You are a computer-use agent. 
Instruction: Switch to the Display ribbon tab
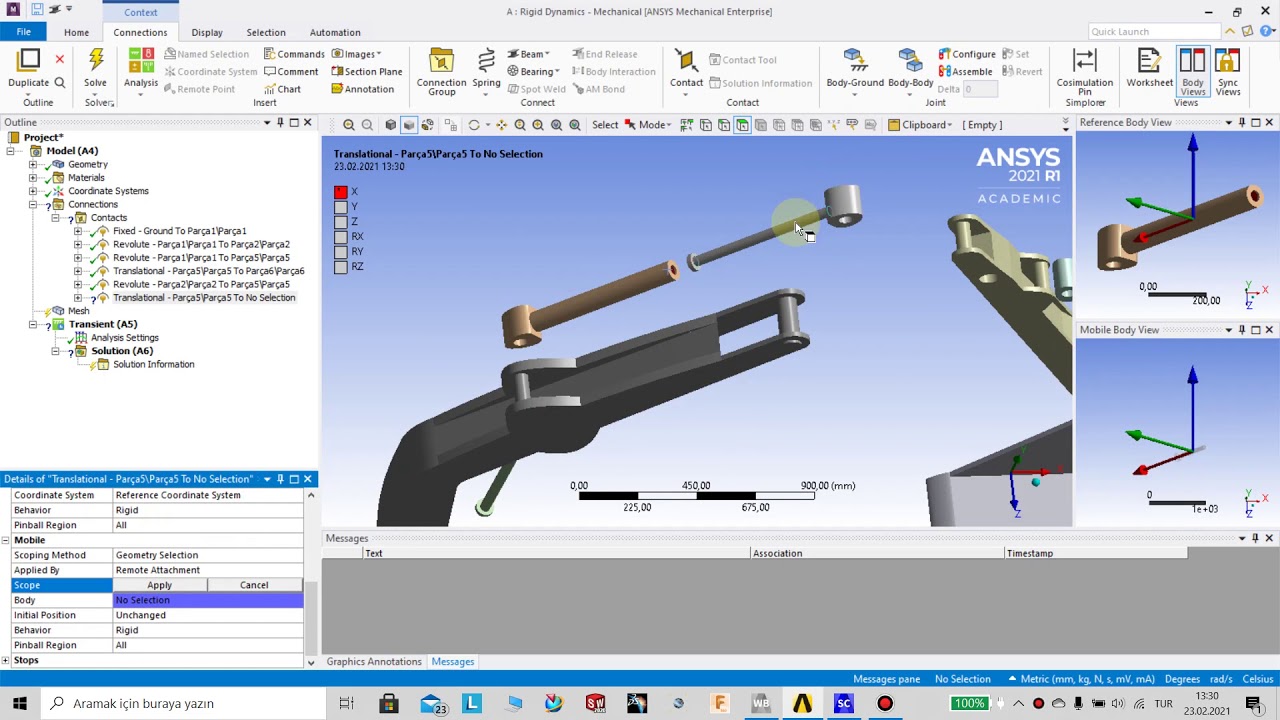[x=207, y=32]
